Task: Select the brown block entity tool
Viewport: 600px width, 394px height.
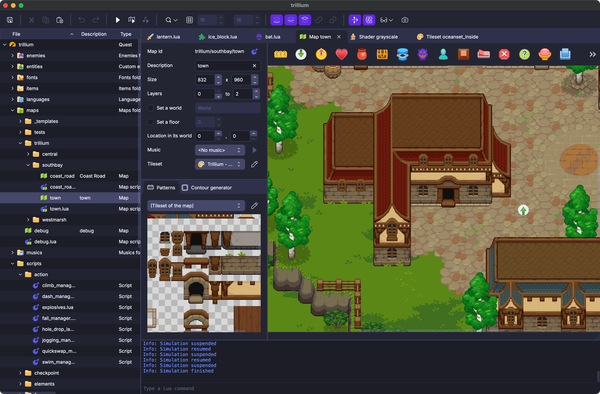Action: [463, 54]
